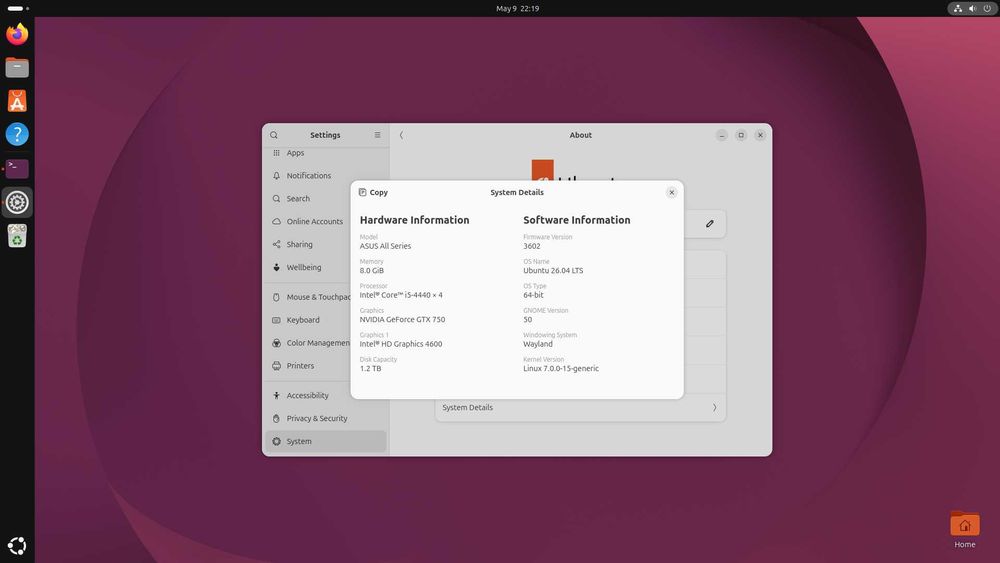The width and height of the screenshot is (1000, 563).
Task: Show applications via Ubuntu logo
Action: pos(17,546)
